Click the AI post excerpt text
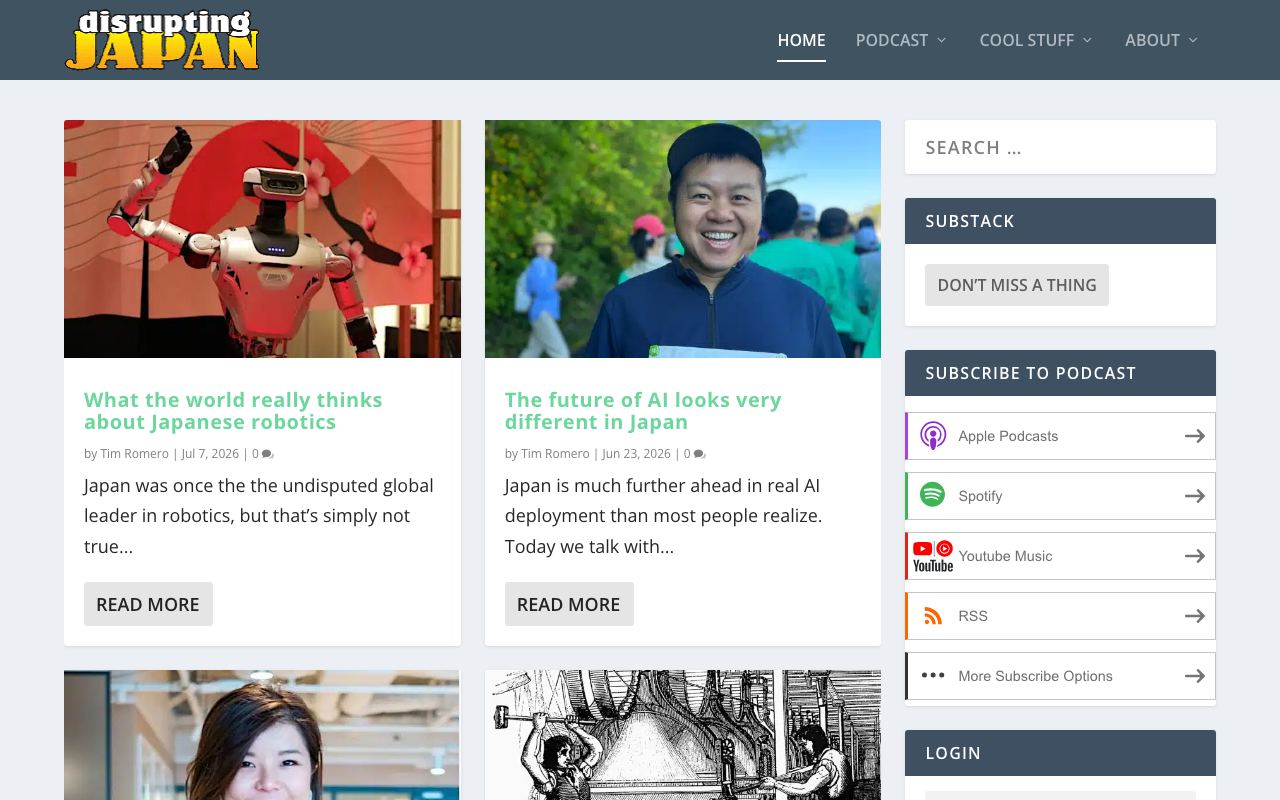 point(663,516)
